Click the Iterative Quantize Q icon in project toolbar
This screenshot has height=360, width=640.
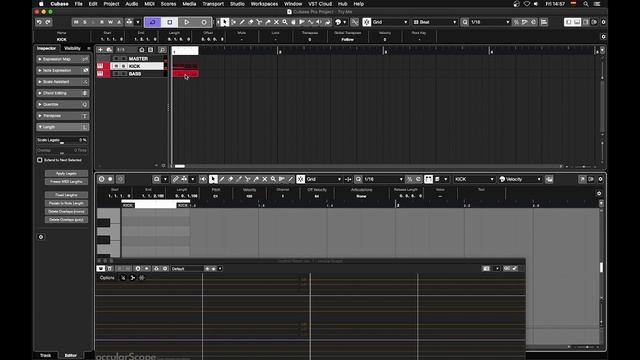[465, 22]
